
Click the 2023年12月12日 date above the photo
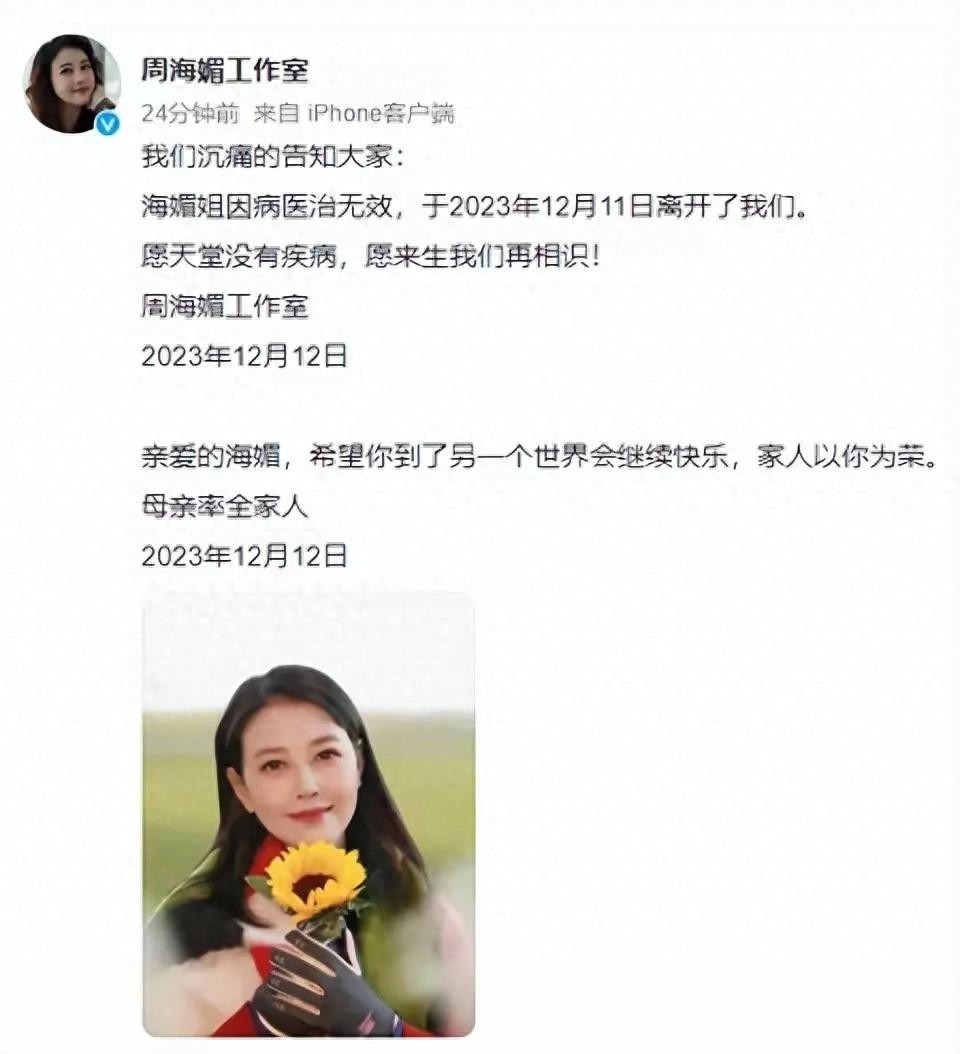click(x=244, y=556)
